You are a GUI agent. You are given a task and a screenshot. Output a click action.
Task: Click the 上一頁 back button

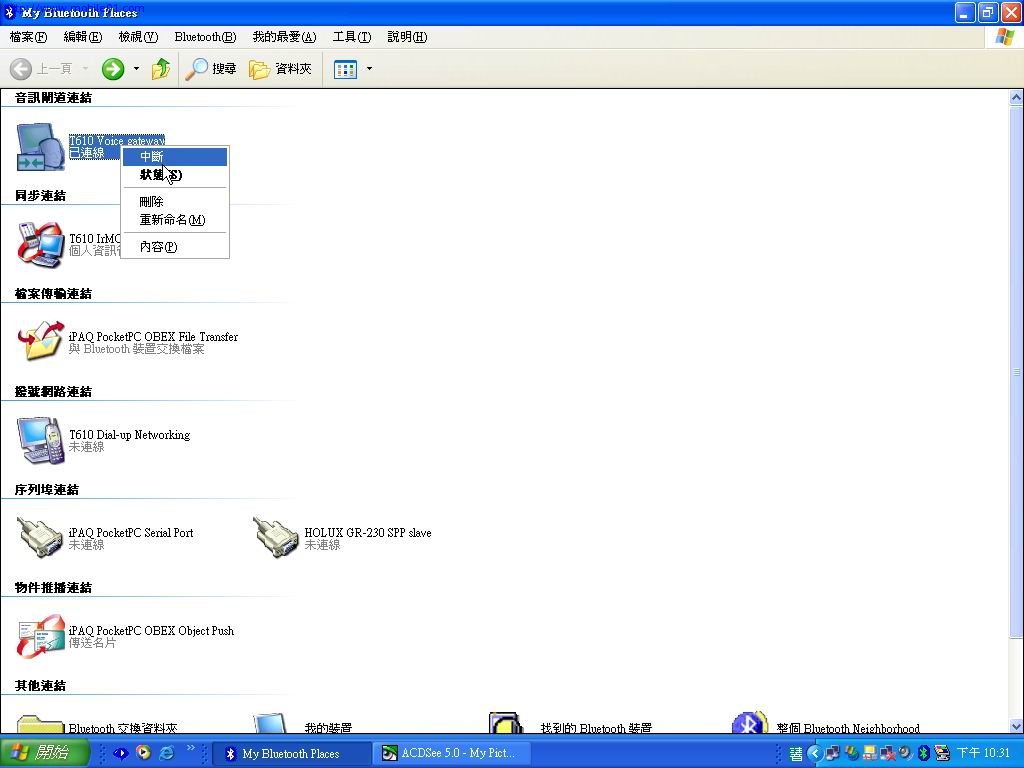point(41,69)
